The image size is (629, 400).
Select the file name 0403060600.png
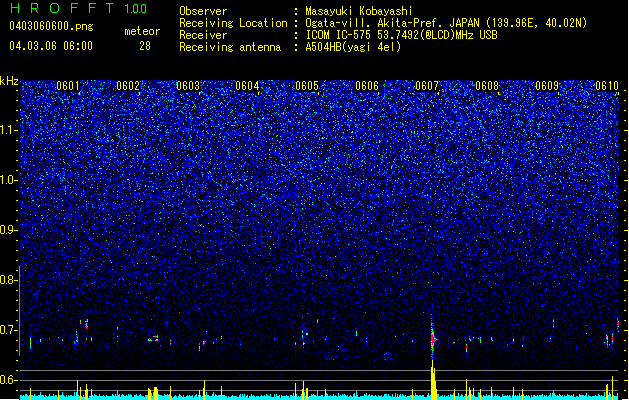pos(51,26)
